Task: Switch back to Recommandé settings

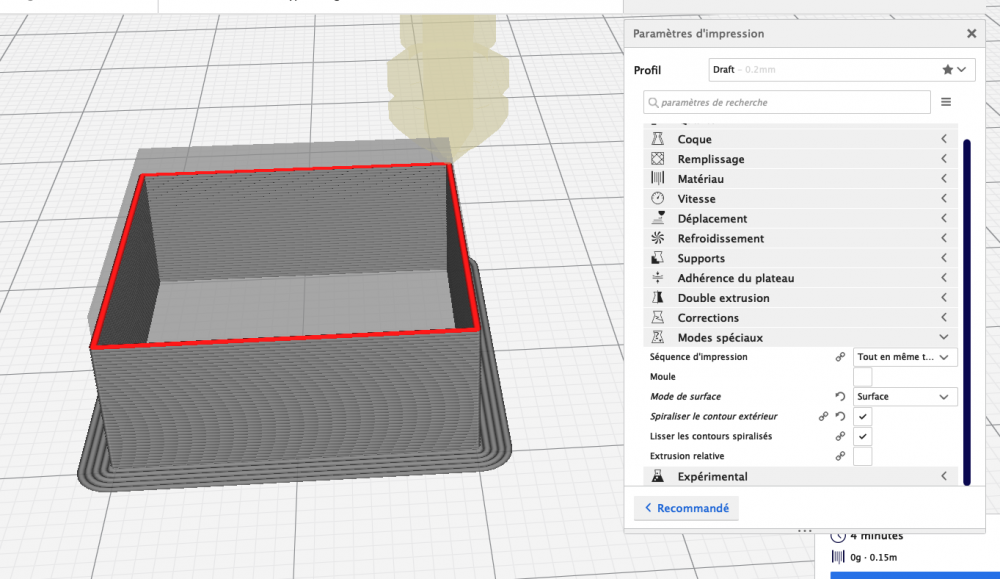Action: [686, 508]
